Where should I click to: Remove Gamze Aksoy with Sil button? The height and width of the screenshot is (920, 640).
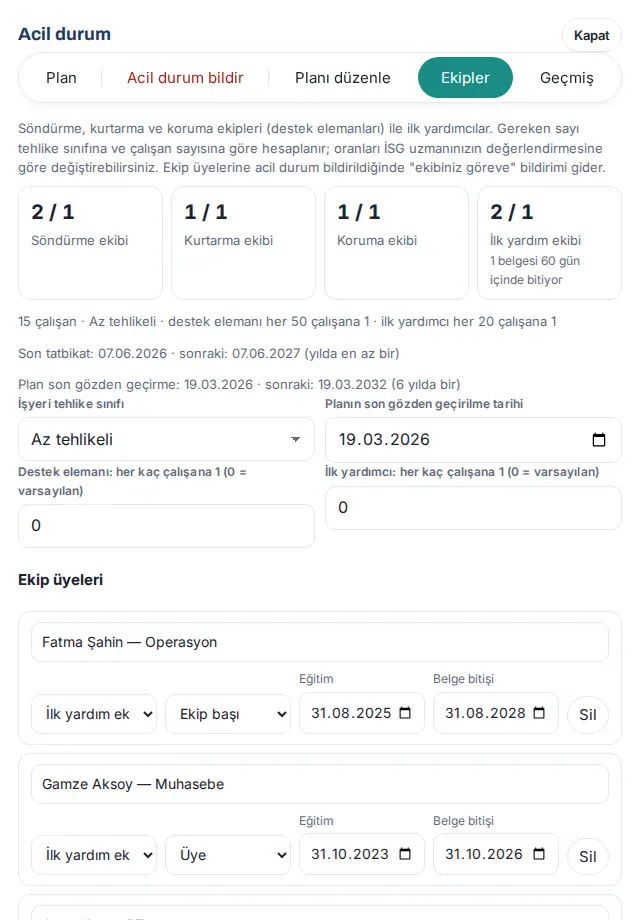pyautogui.click(x=588, y=857)
